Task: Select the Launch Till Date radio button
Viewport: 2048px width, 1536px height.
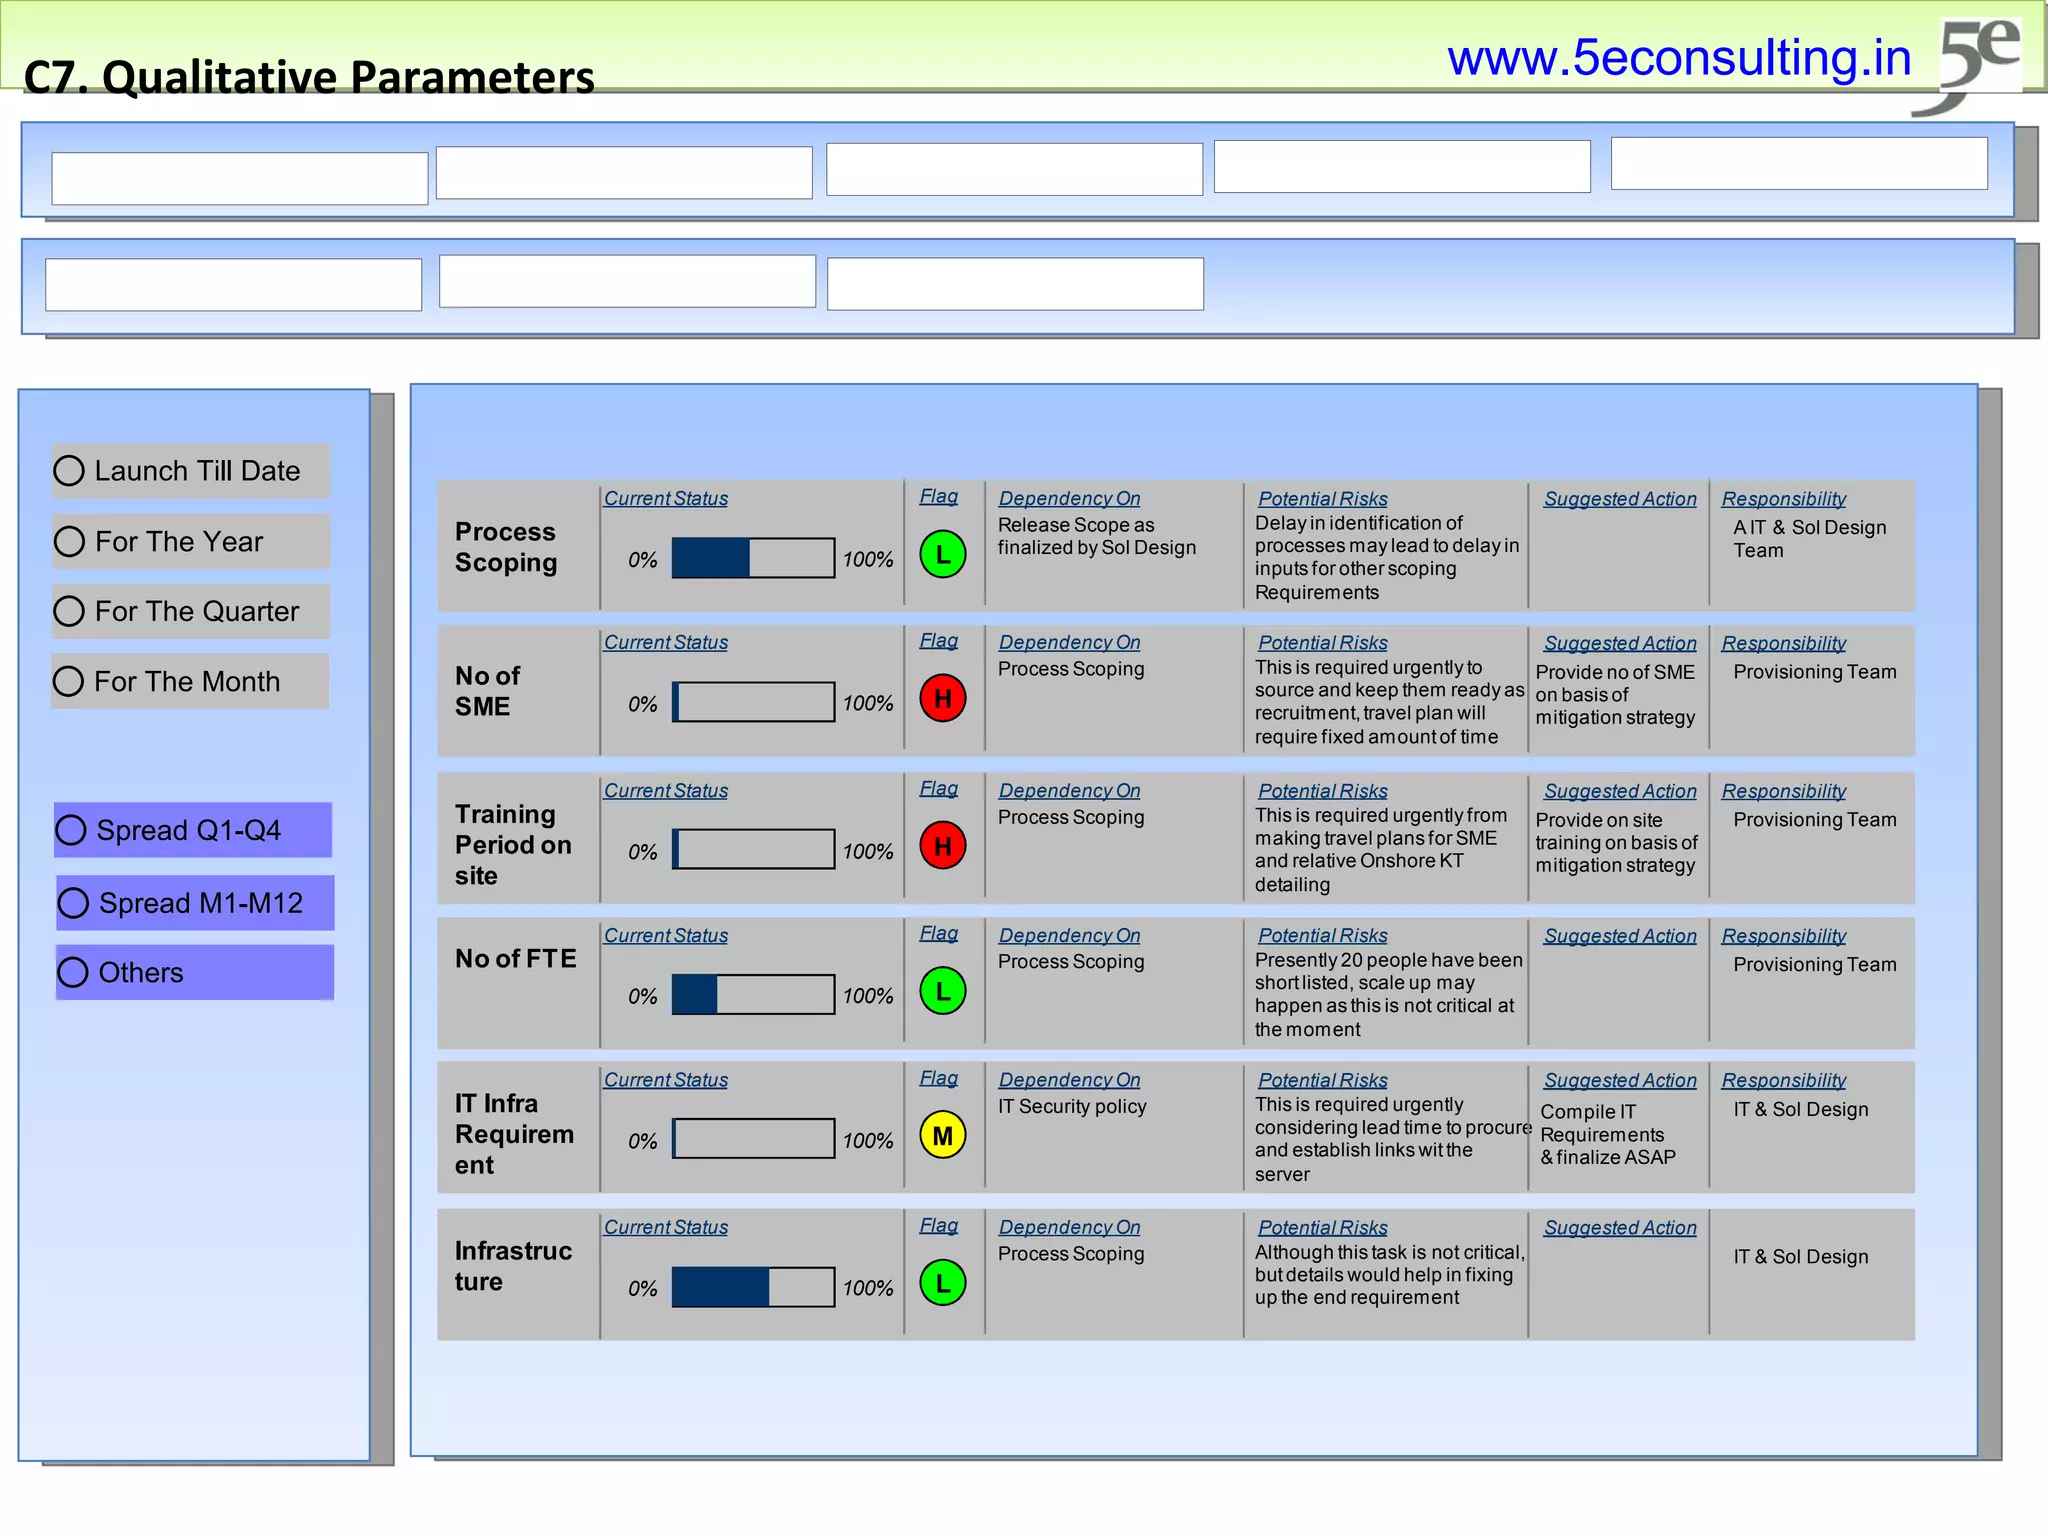Action: (69, 471)
